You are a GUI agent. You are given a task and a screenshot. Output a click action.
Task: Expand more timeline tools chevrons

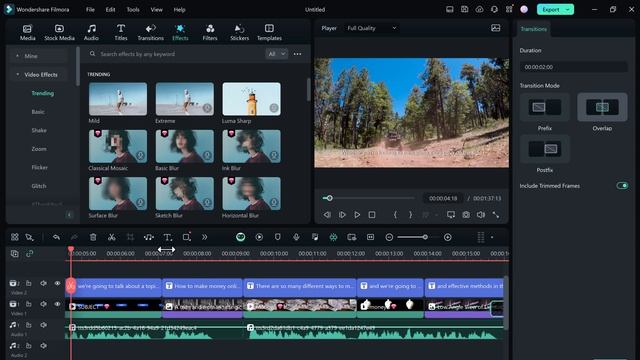coord(204,237)
